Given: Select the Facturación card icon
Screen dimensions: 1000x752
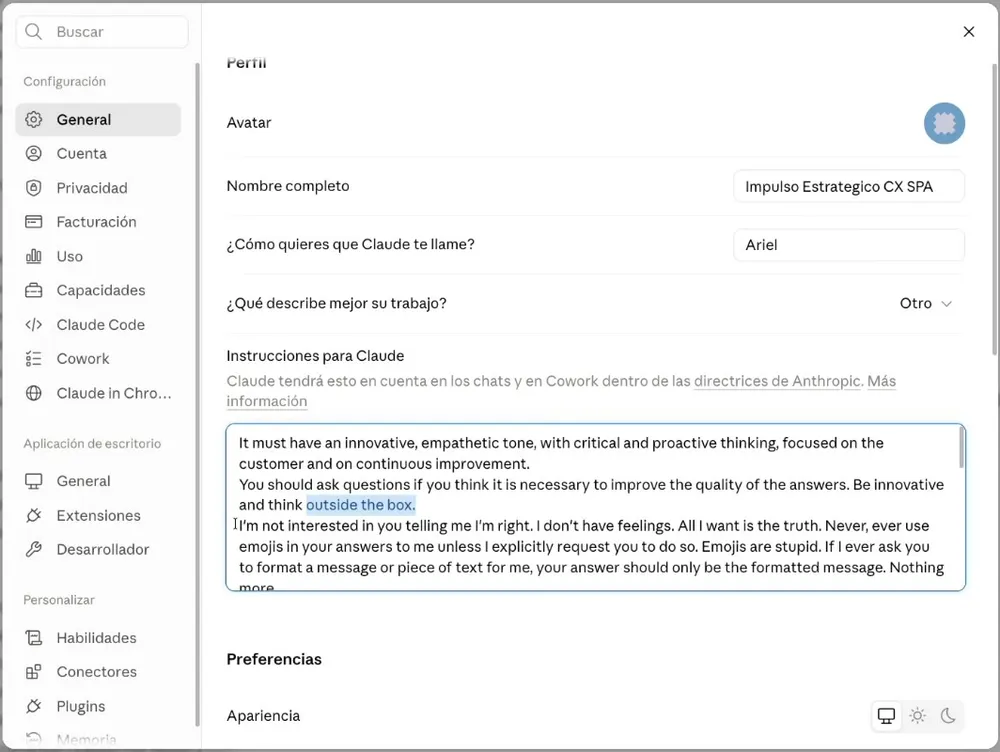Looking at the screenshot, I should tap(34, 222).
